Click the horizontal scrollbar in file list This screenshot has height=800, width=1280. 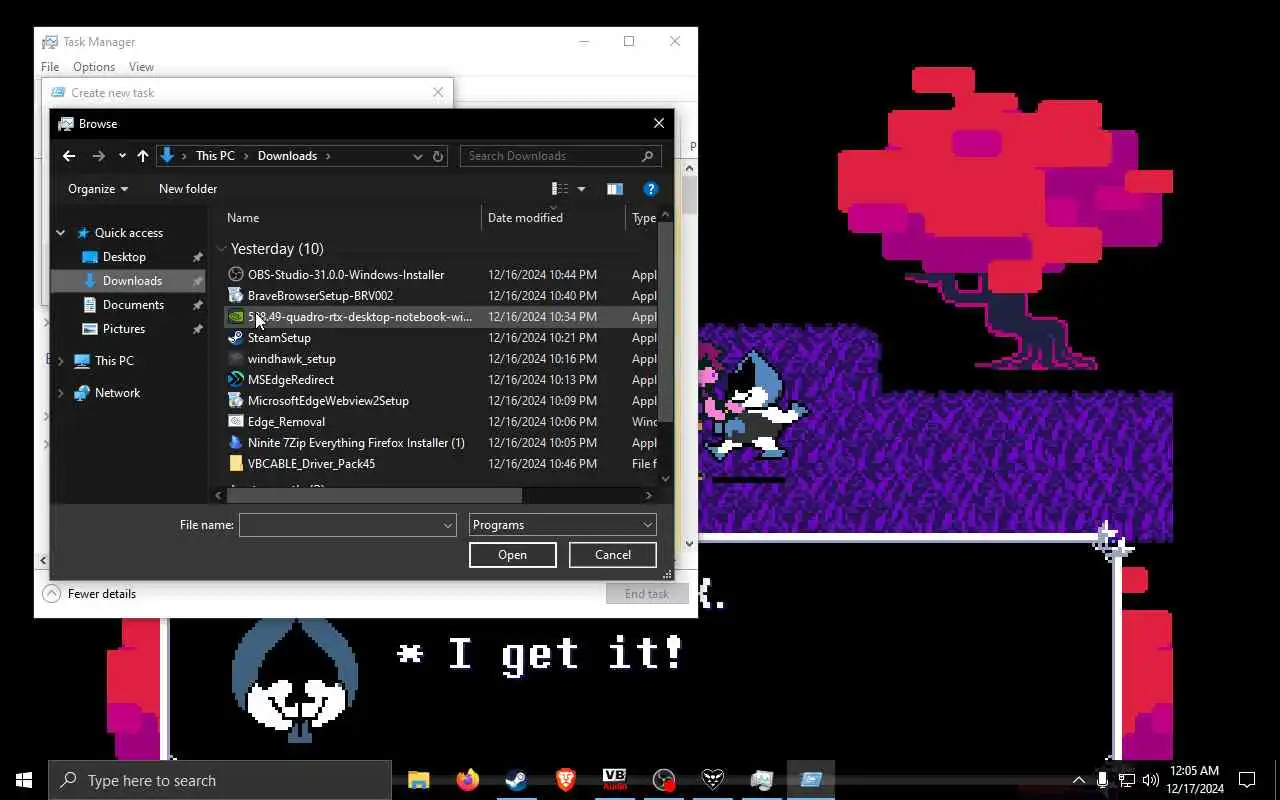pos(375,495)
